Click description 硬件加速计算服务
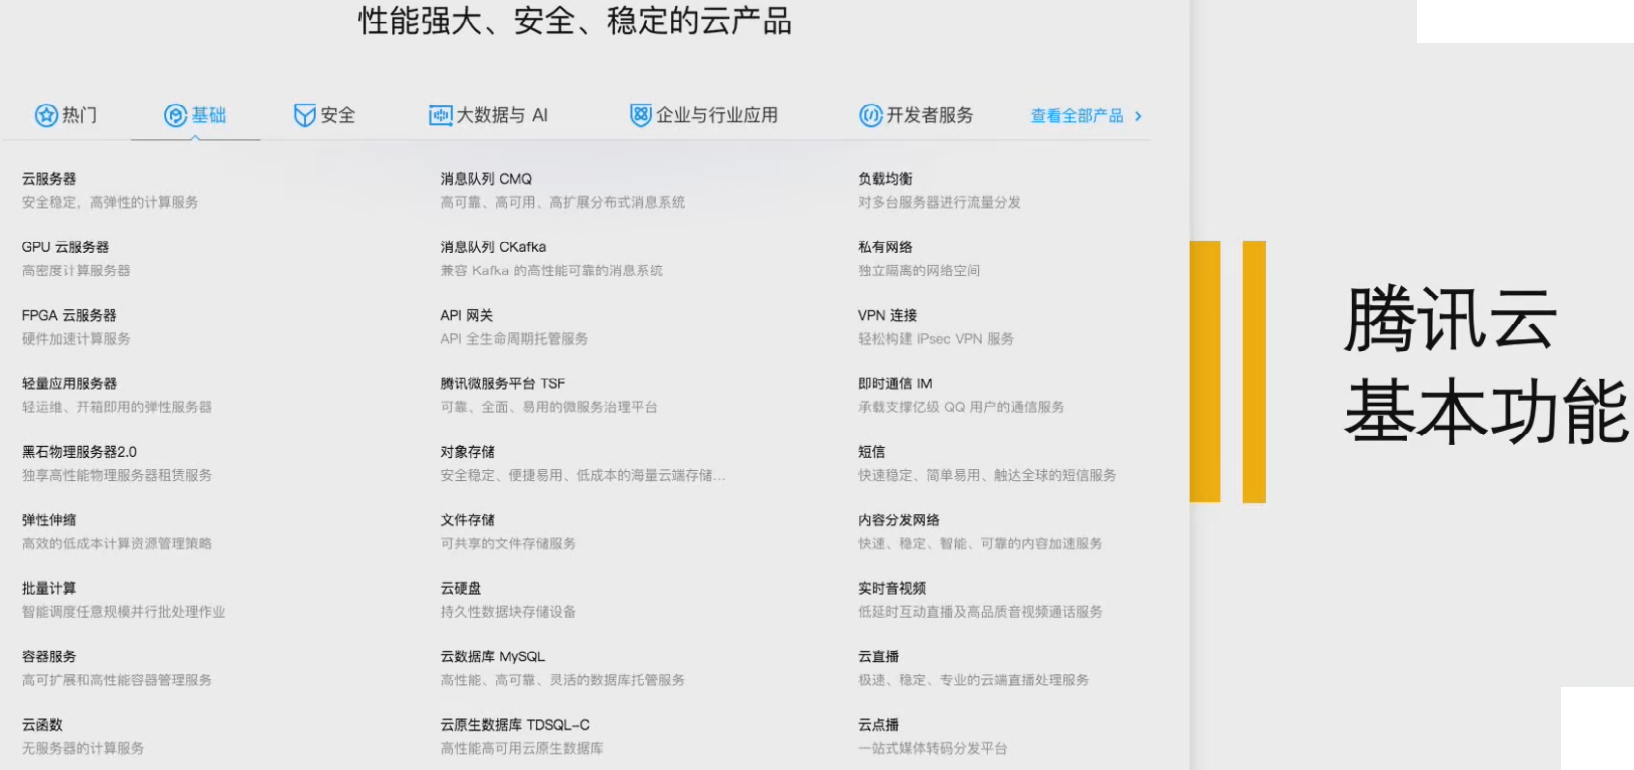 (x=76, y=339)
